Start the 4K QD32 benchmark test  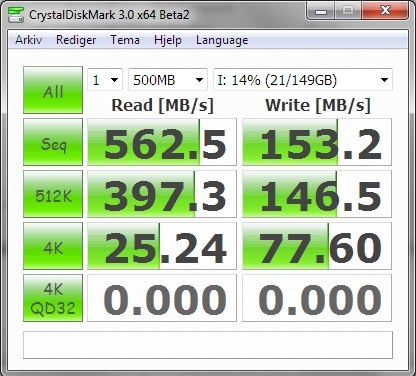pyautogui.click(x=53, y=298)
